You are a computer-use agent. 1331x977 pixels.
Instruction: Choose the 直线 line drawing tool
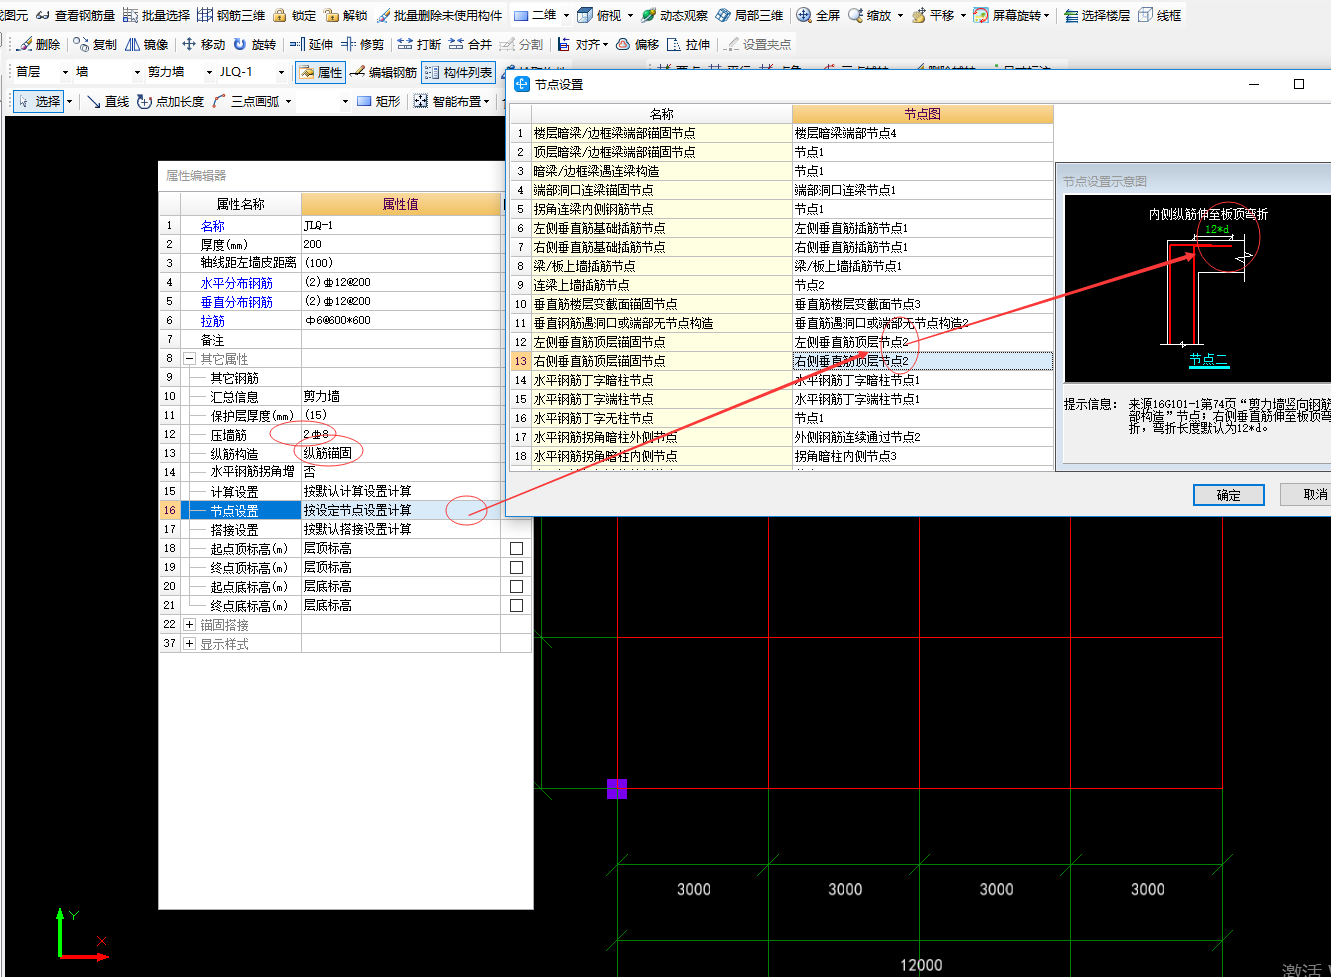pos(108,101)
